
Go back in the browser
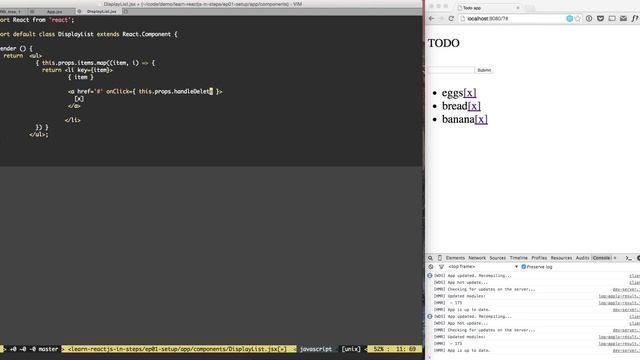click(431, 18)
